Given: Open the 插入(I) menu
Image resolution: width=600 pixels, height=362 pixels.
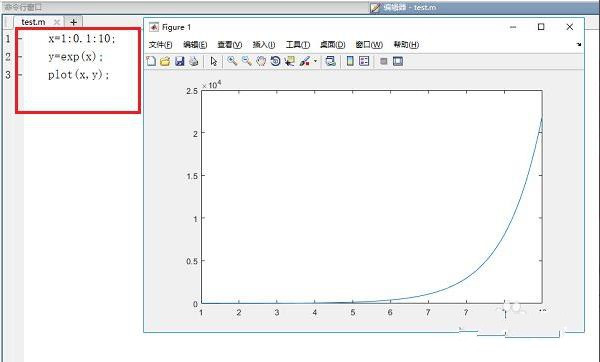Looking at the screenshot, I should (x=264, y=45).
